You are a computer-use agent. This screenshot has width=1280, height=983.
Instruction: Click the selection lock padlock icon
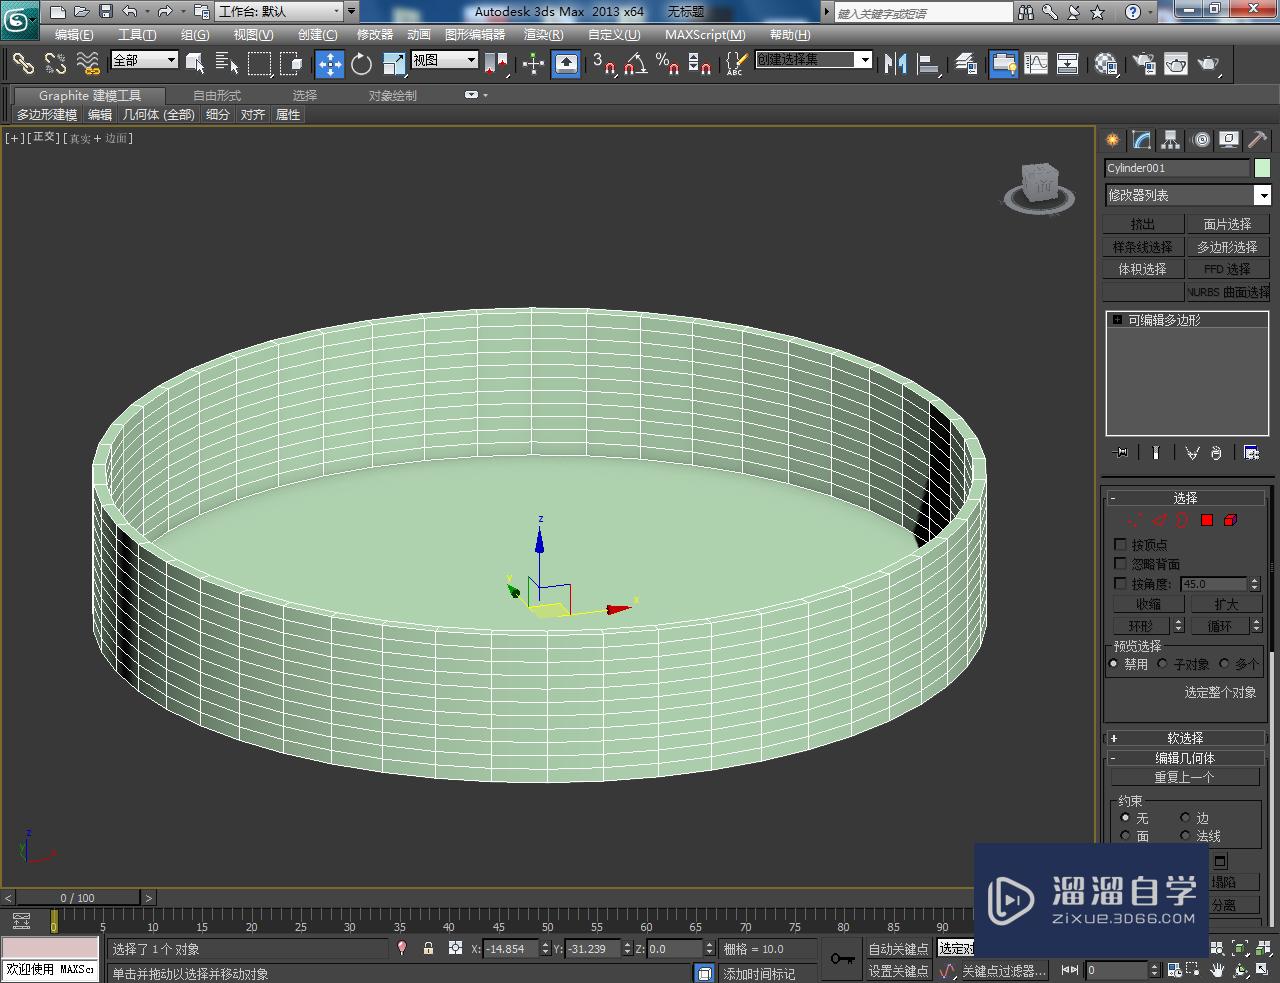(429, 948)
